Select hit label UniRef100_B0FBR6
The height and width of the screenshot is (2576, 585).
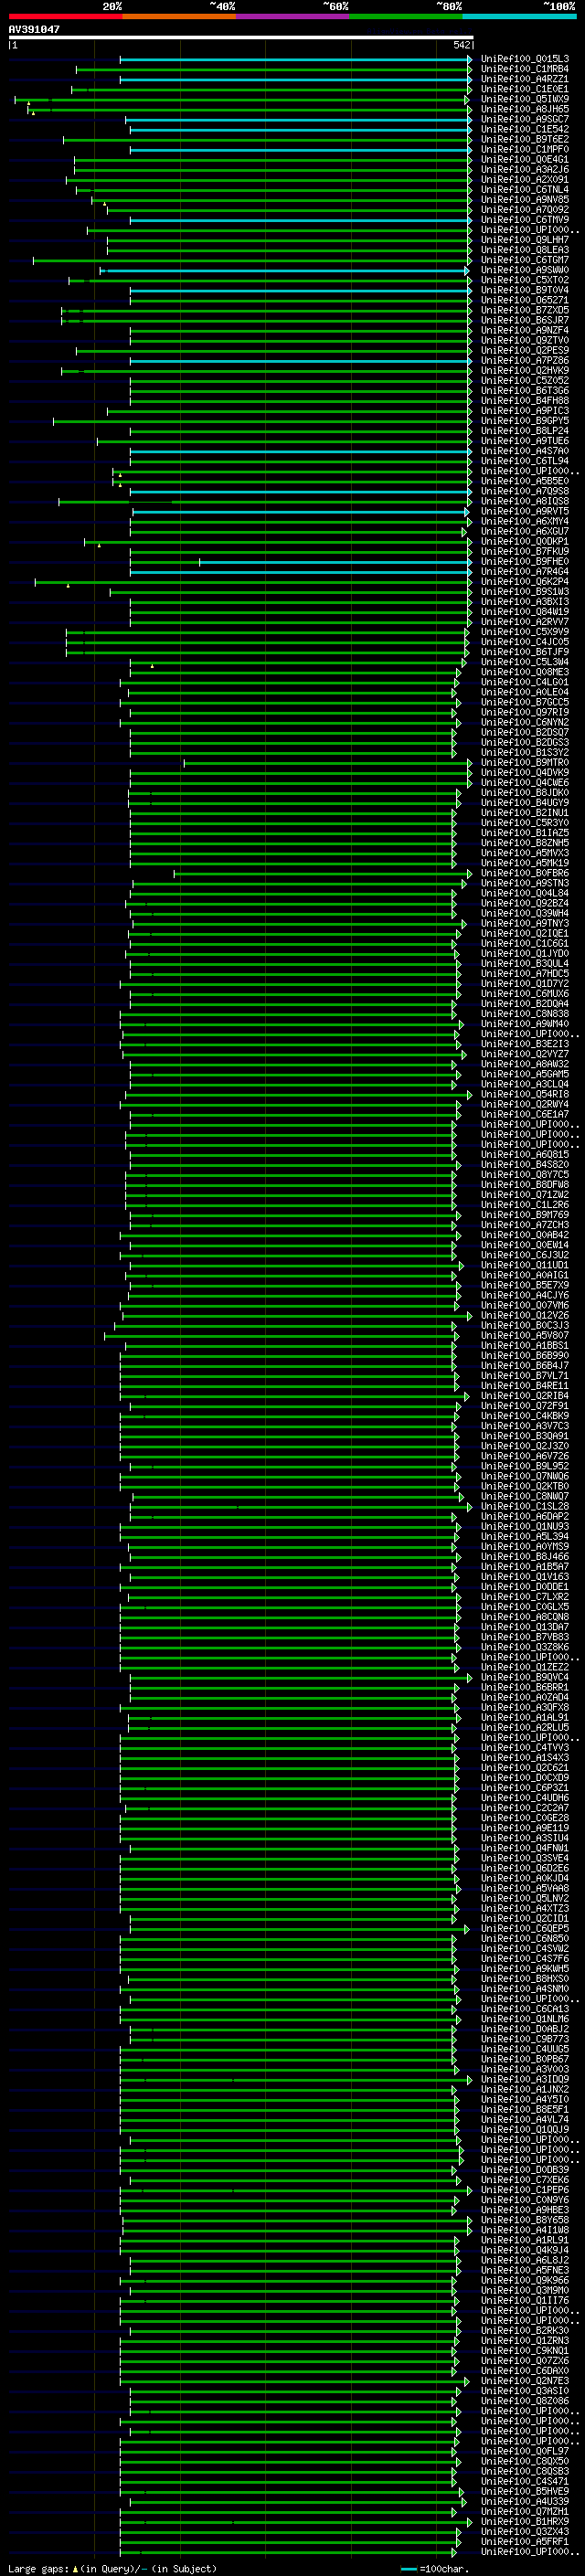coord(524,873)
